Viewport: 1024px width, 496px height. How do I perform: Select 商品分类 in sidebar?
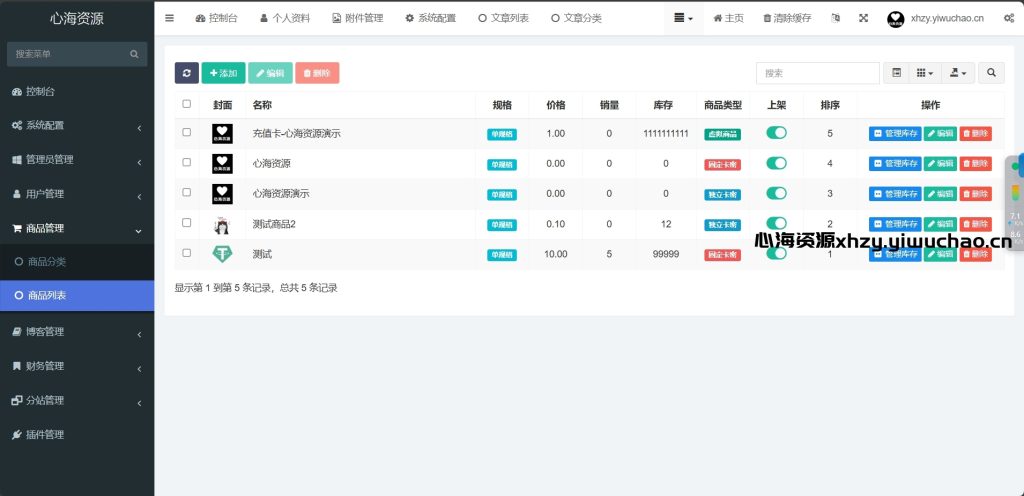77,262
